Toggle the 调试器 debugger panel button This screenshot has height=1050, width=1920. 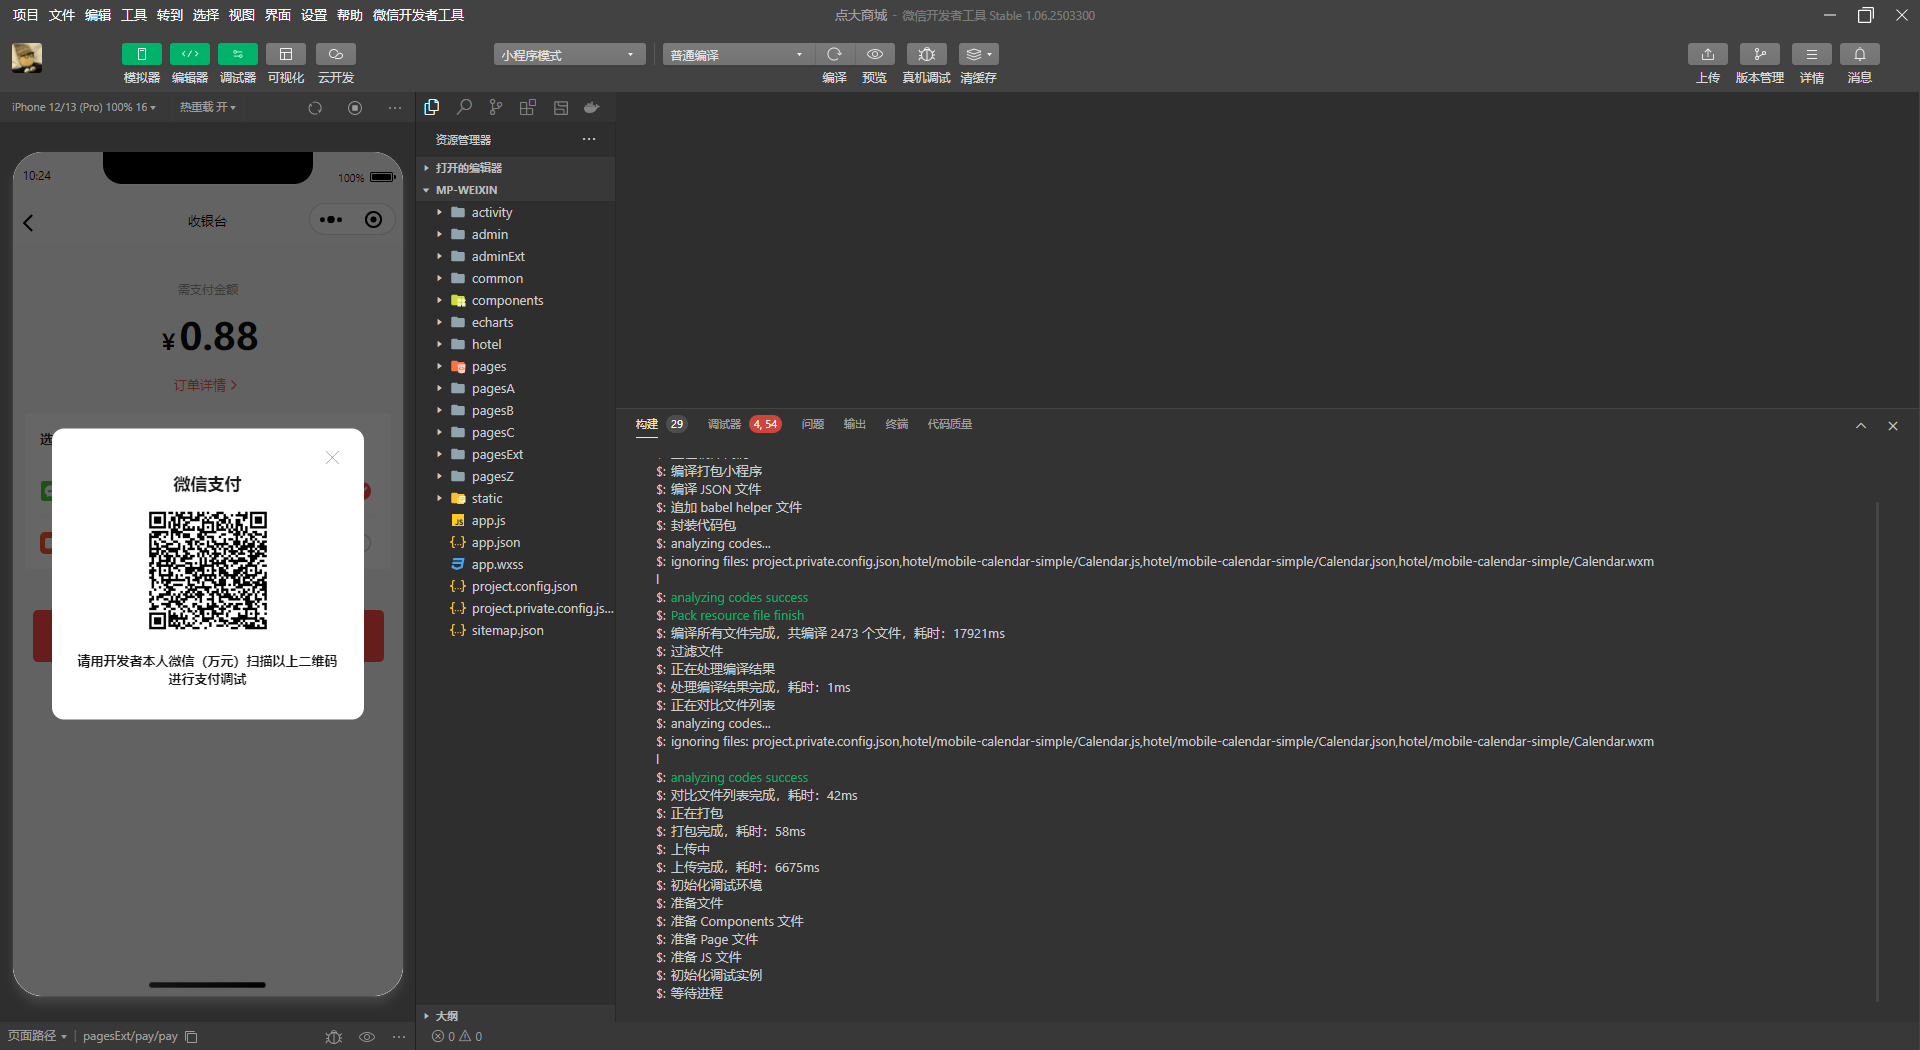pyautogui.click(x=238, y=54)
